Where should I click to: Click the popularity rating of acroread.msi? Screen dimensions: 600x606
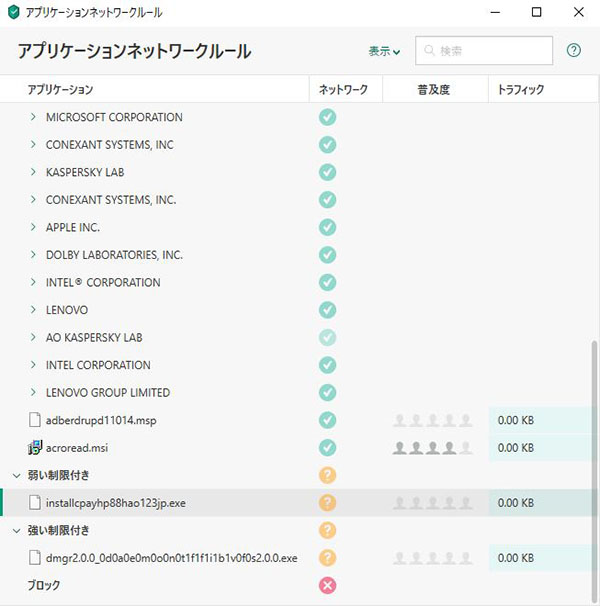pyautogui.click(x=433, y=448)
